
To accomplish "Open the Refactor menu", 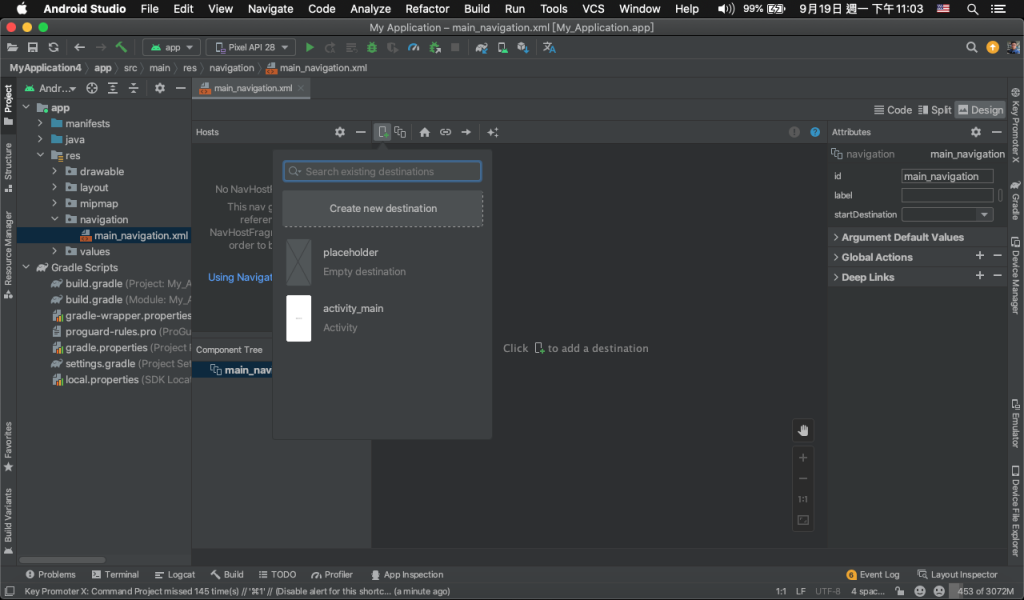I will pos(427,9).
